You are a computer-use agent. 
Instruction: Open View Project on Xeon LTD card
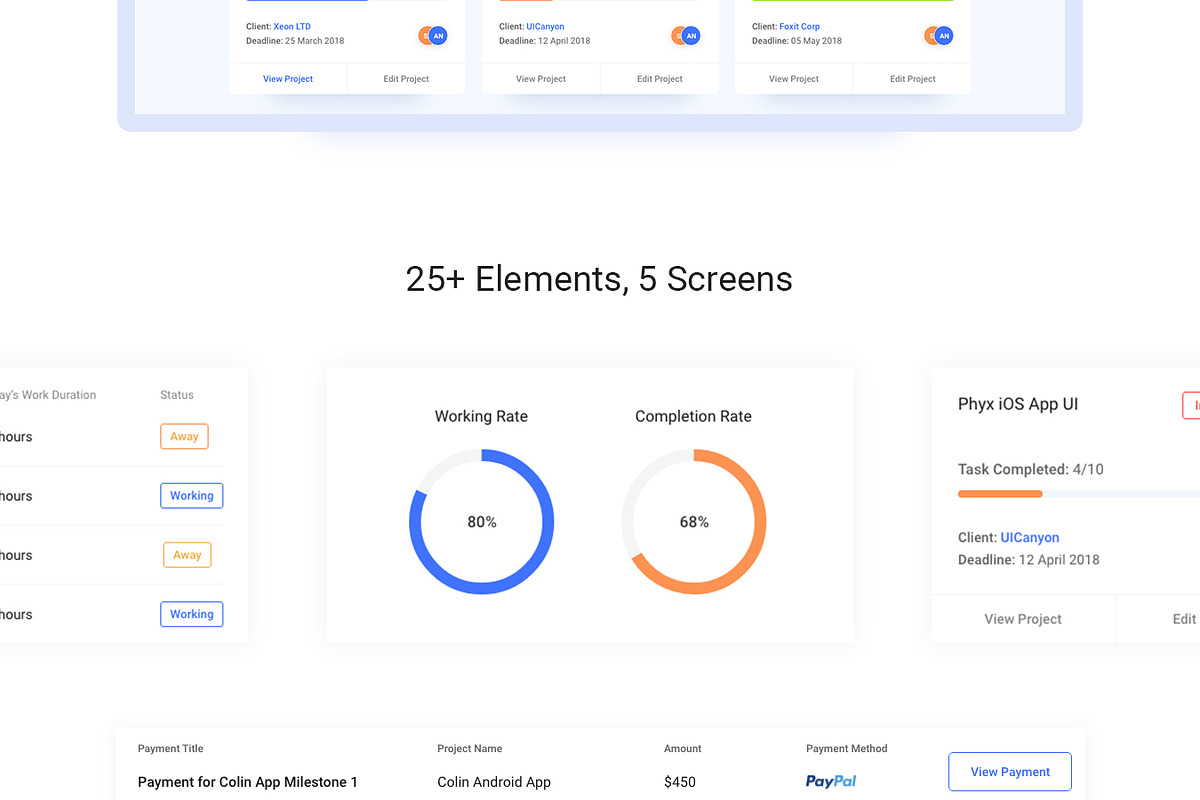(x=288, y=79)
